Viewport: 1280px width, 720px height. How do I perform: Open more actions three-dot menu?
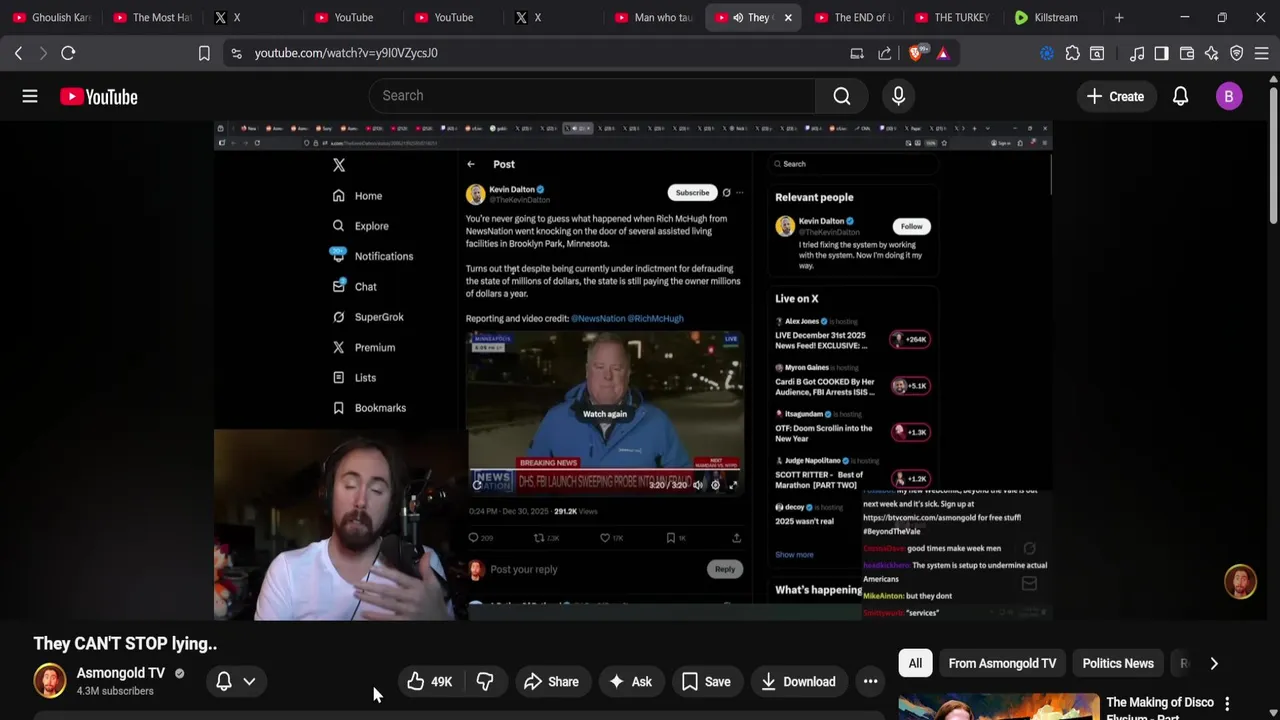coord(870,682)
